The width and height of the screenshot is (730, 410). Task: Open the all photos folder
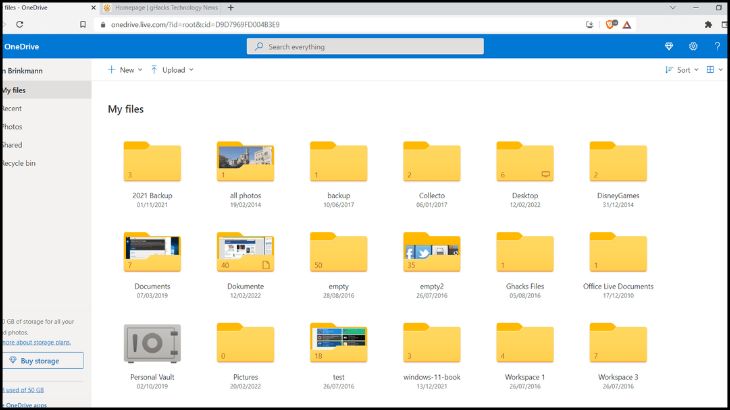click(245, 161)
